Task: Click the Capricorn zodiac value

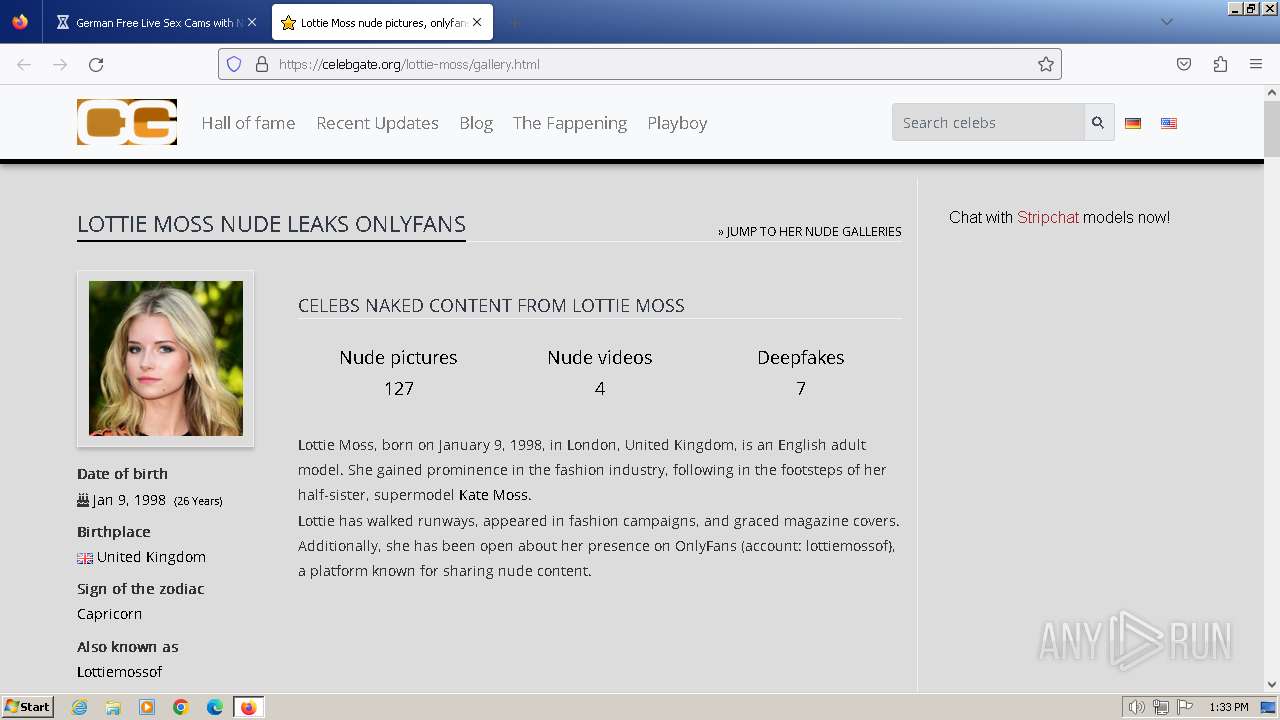Action: 109,614
